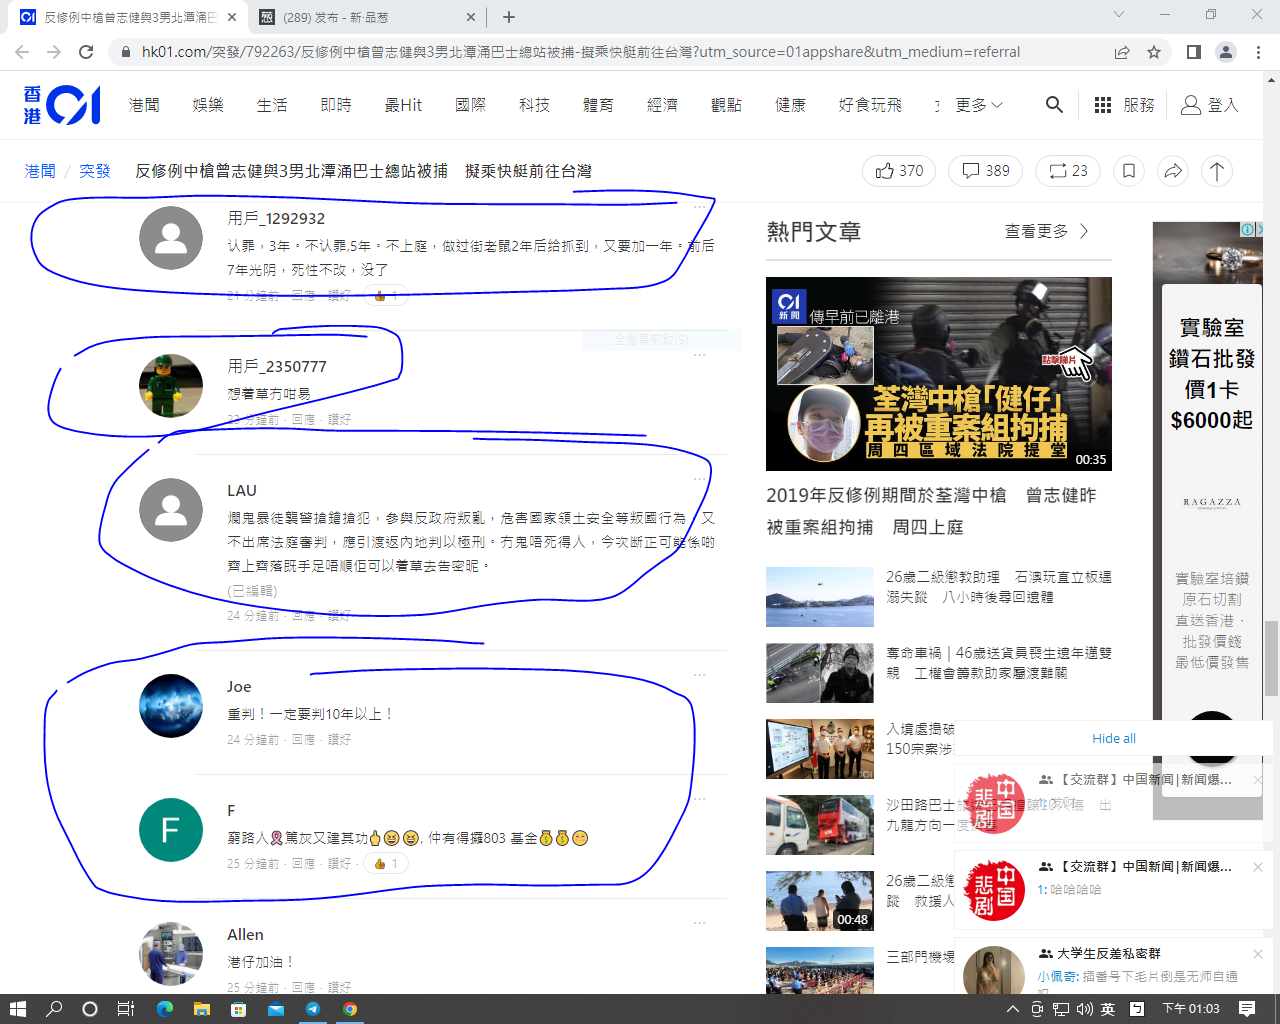Click the 熱門文章 heading
The height and width of the screenshot is (1024, 1280).
pos(814,232)
